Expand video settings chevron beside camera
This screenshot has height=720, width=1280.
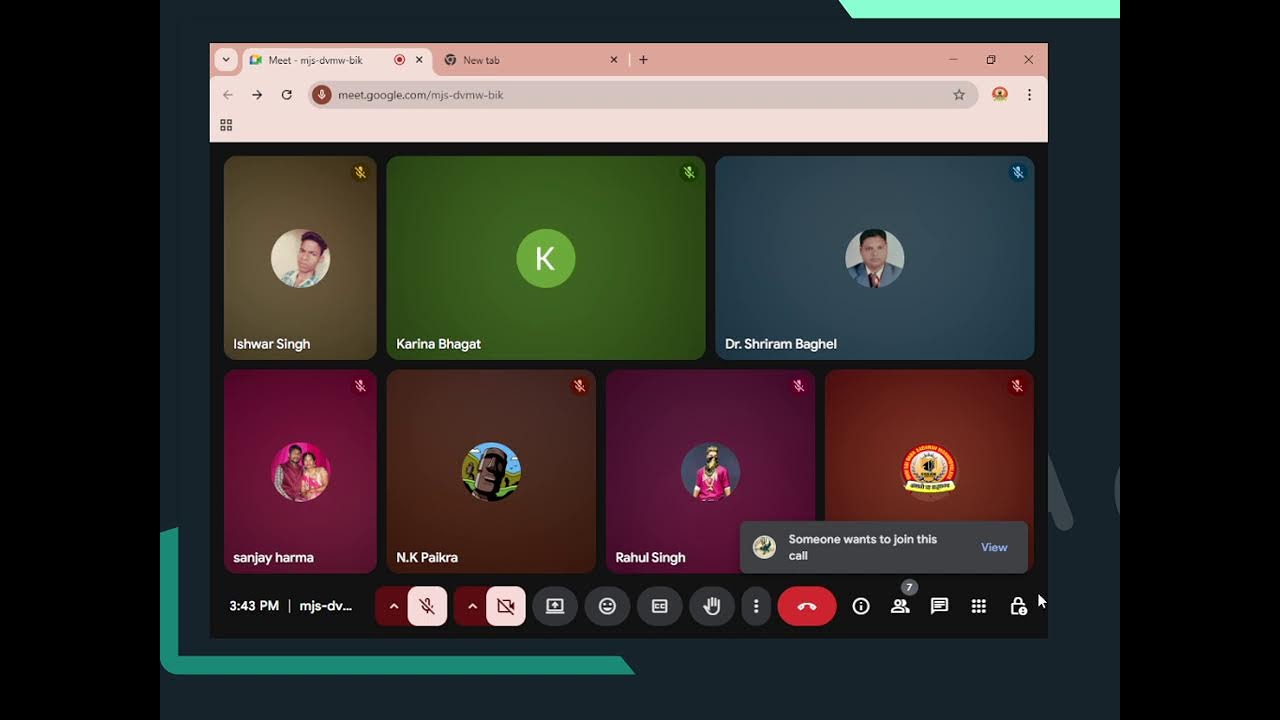(472, 606)
